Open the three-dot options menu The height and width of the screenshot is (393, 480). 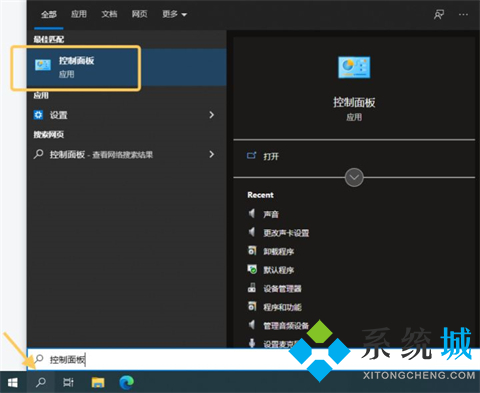[463, 14]
